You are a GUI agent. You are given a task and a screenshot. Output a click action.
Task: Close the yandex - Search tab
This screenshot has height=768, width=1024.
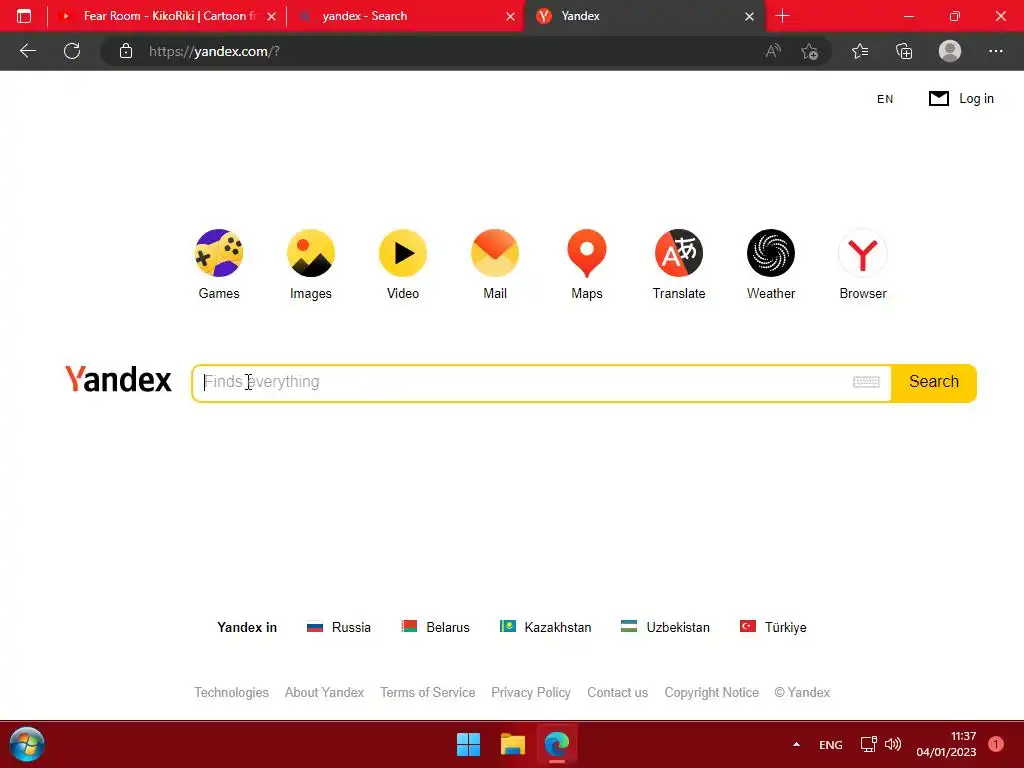(511, 16)
